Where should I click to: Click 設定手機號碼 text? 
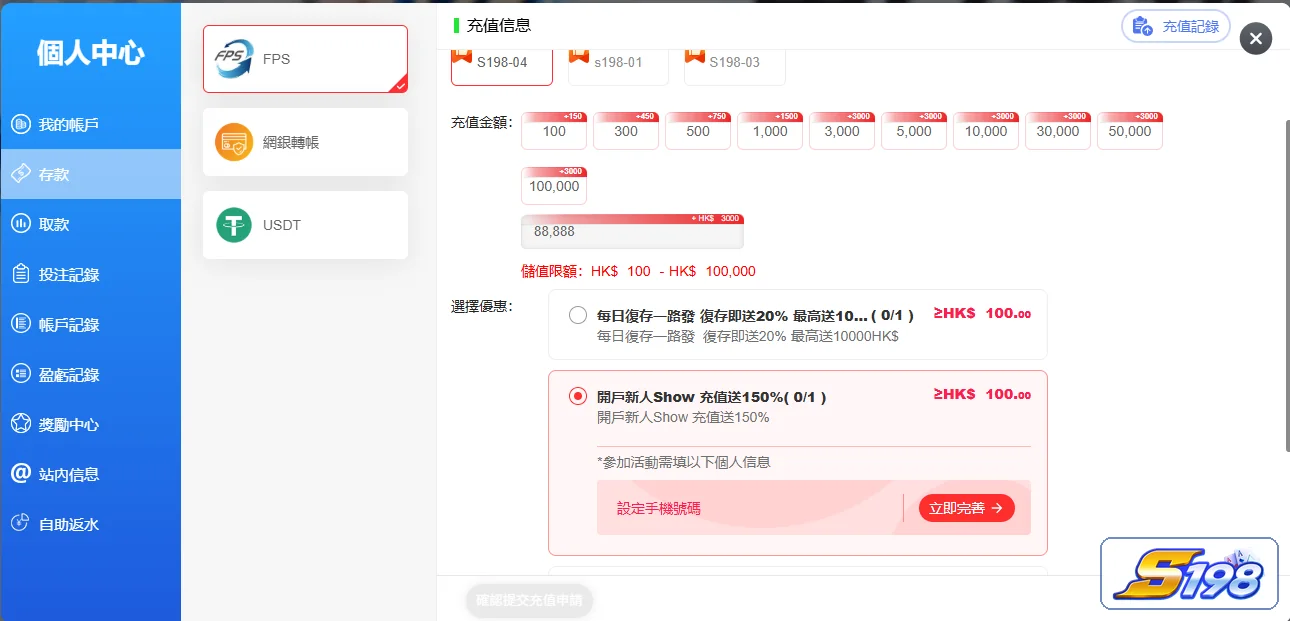click(659, 508)
